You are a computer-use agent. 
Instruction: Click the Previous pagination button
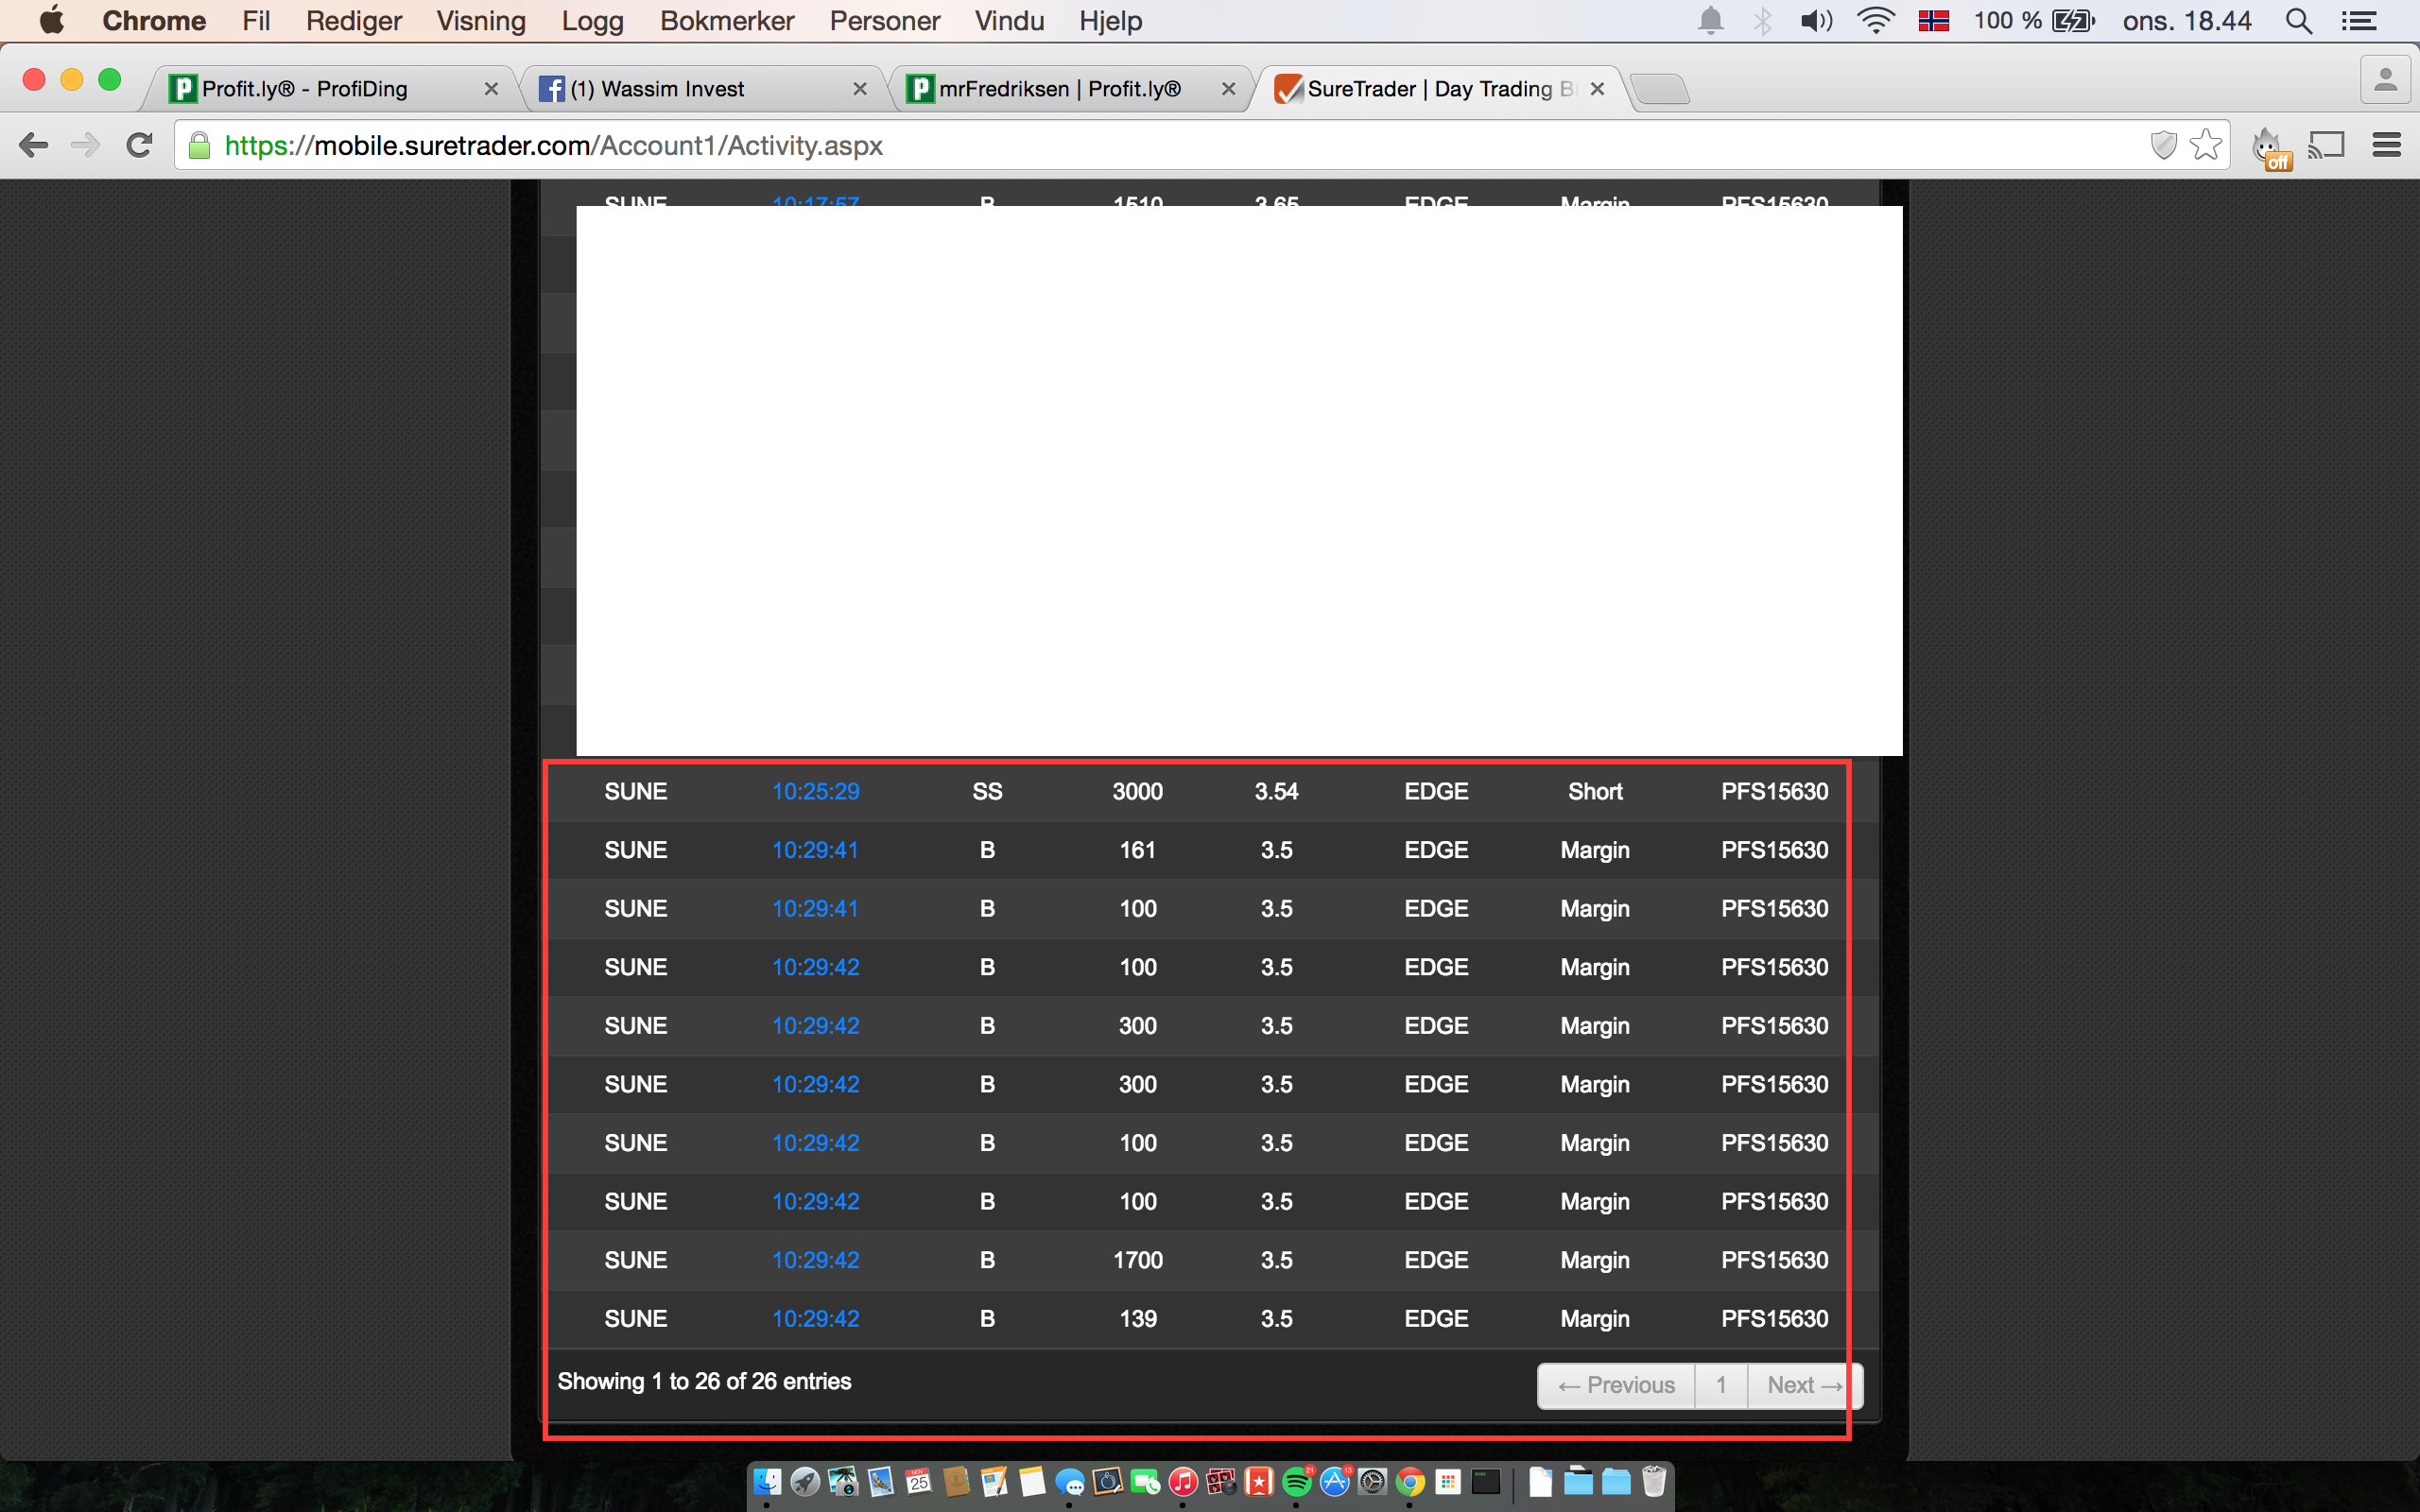tap(1616, 1385)
